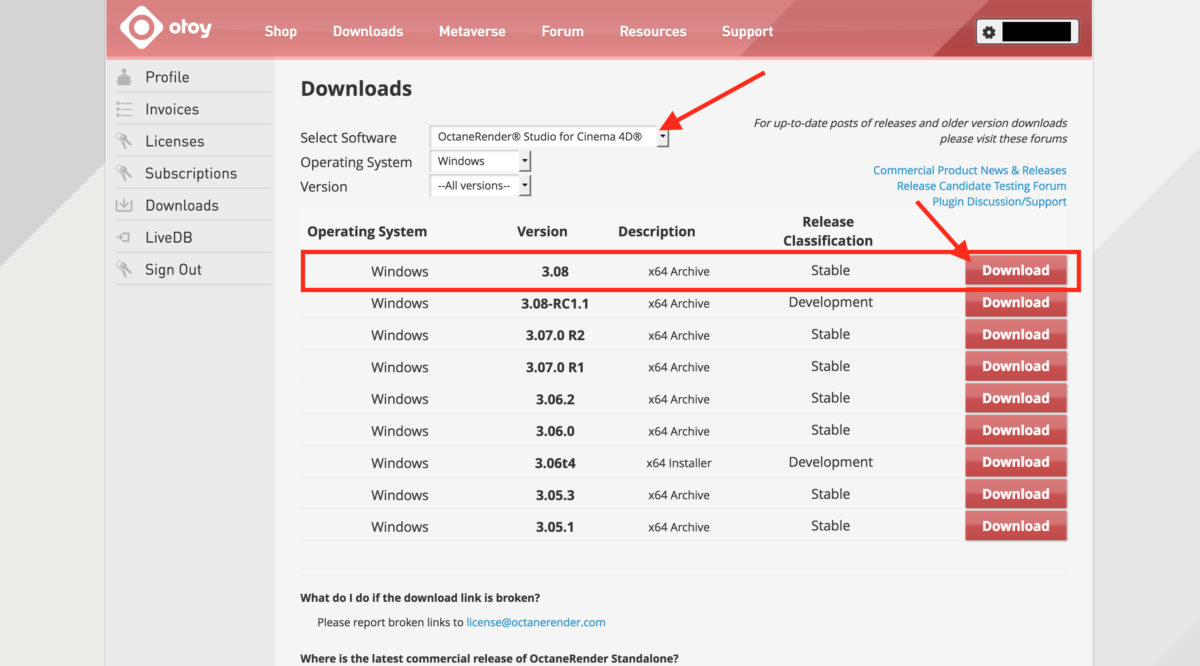
Task: Click version number 3.05.1 text
Action: 555,527
